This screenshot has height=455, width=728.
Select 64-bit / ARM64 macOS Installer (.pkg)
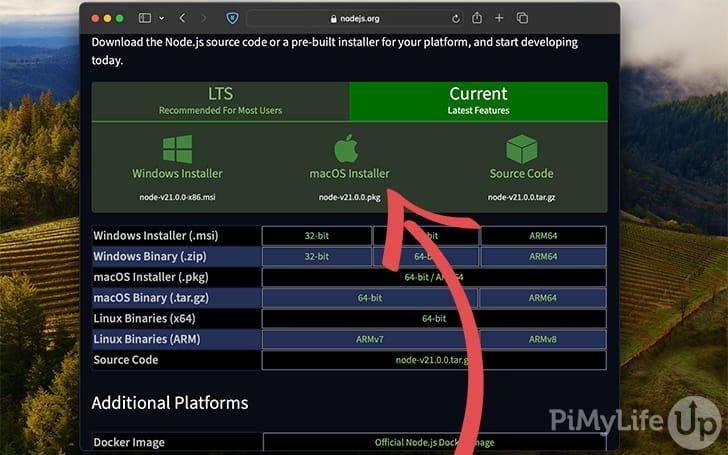pyautogui.click(x=434, y=277)
